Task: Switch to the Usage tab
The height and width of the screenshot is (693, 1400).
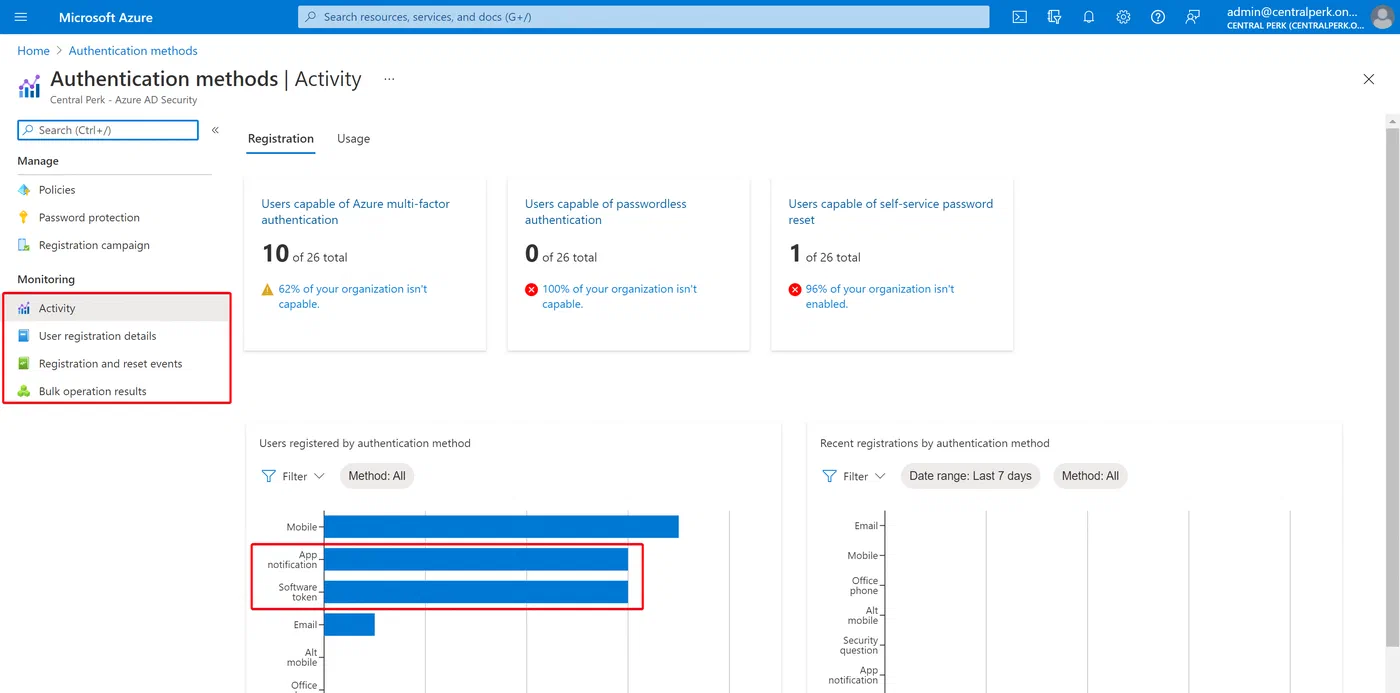Action: click(353, 139)
